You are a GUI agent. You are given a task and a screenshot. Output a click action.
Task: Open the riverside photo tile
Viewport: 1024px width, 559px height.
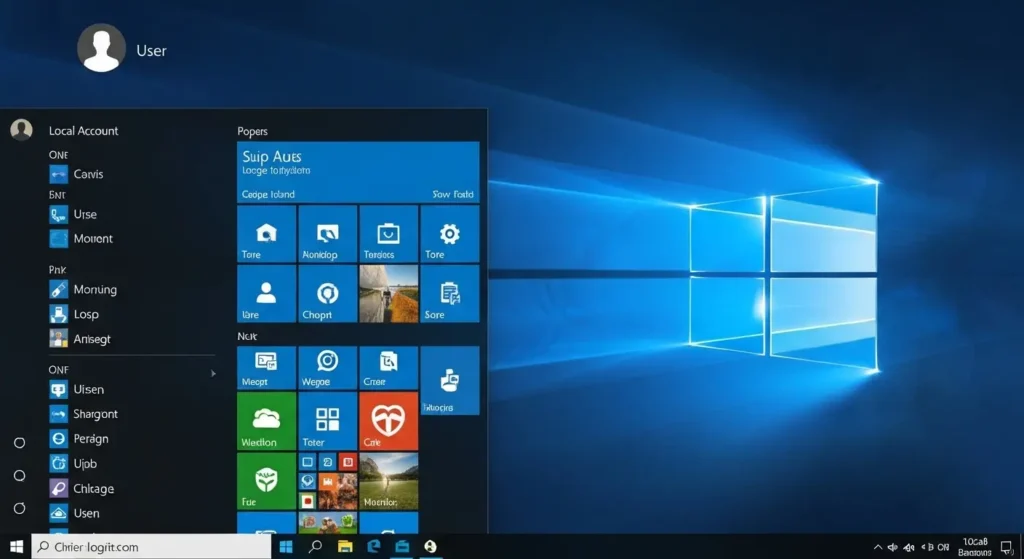tap(389, 294)
